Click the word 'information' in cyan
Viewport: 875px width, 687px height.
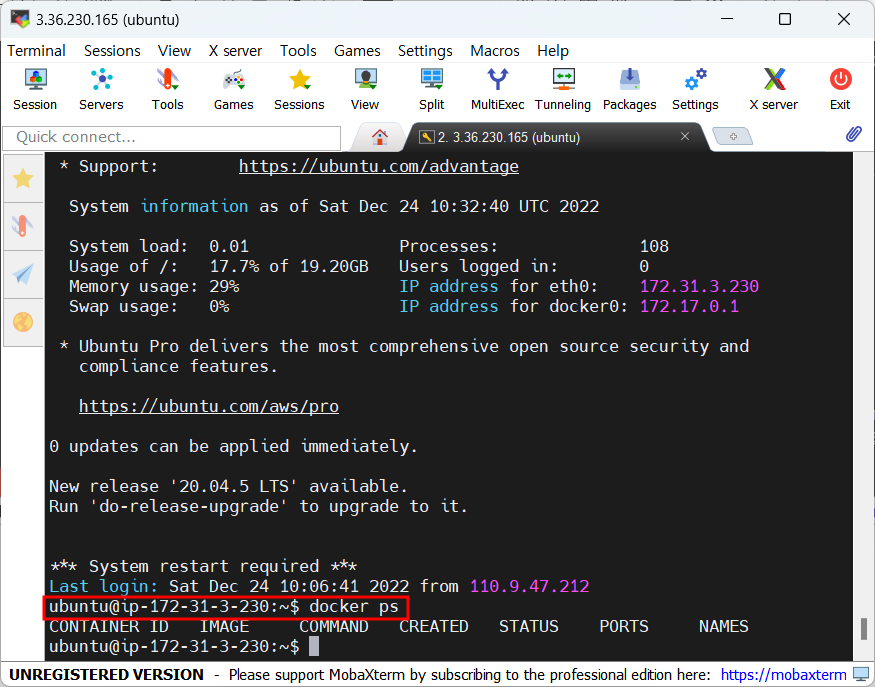coord(194,206)
